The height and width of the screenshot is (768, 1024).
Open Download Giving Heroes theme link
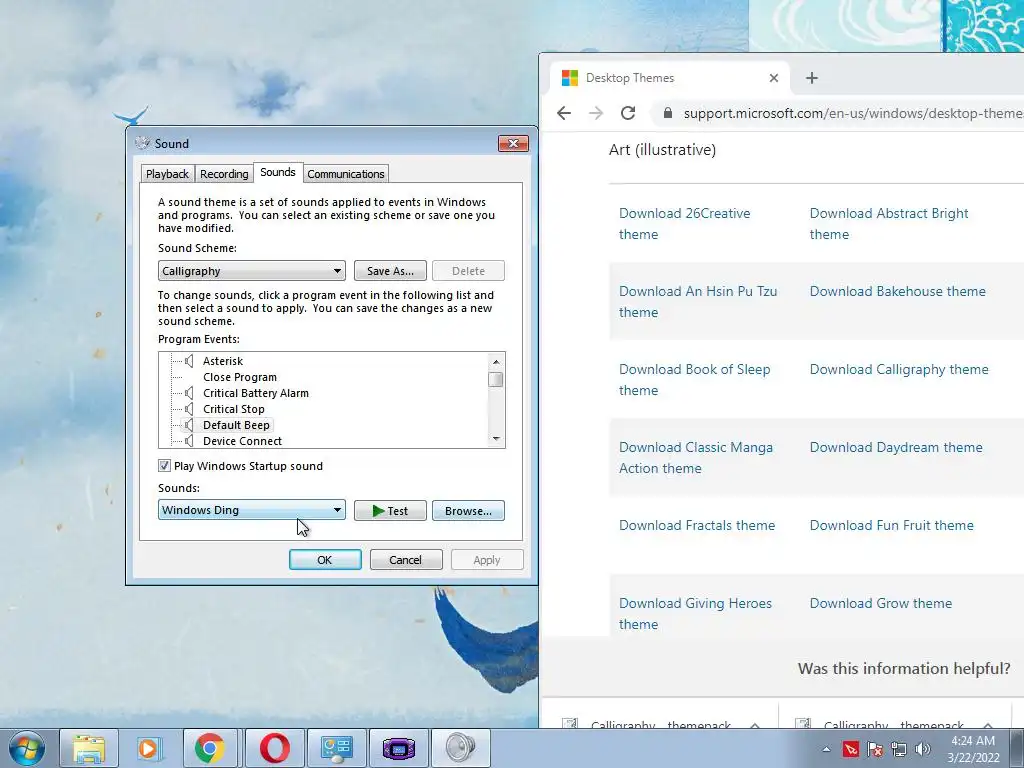point(695,613)
